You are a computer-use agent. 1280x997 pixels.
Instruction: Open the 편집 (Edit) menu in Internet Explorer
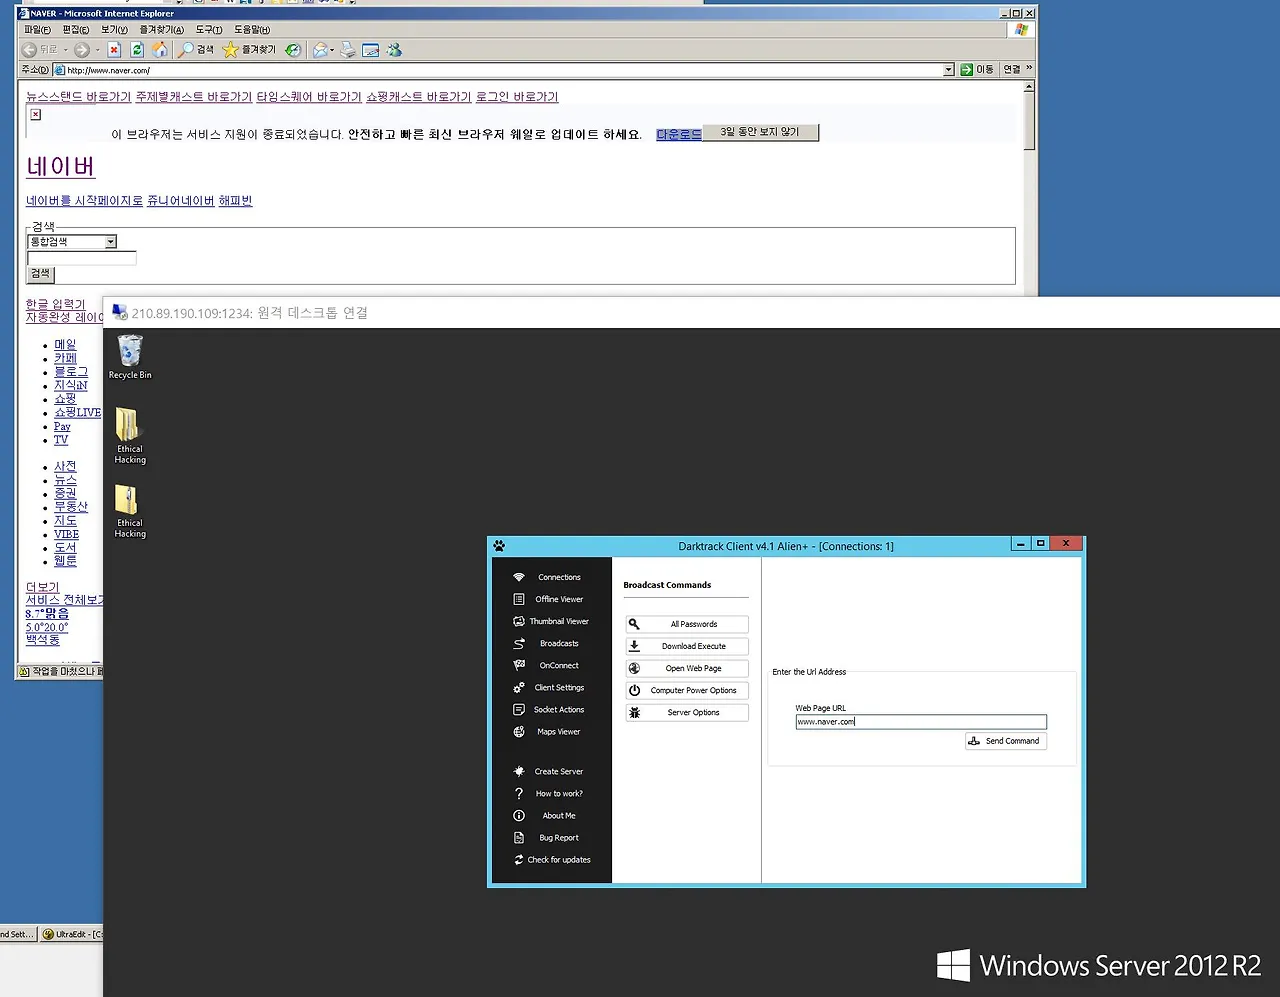pos(76,30)
